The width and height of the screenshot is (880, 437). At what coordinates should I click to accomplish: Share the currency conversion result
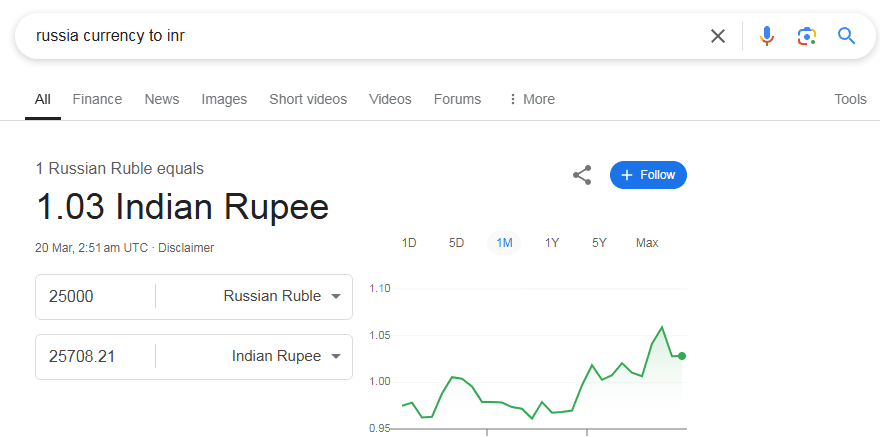[x=582, y=175]
